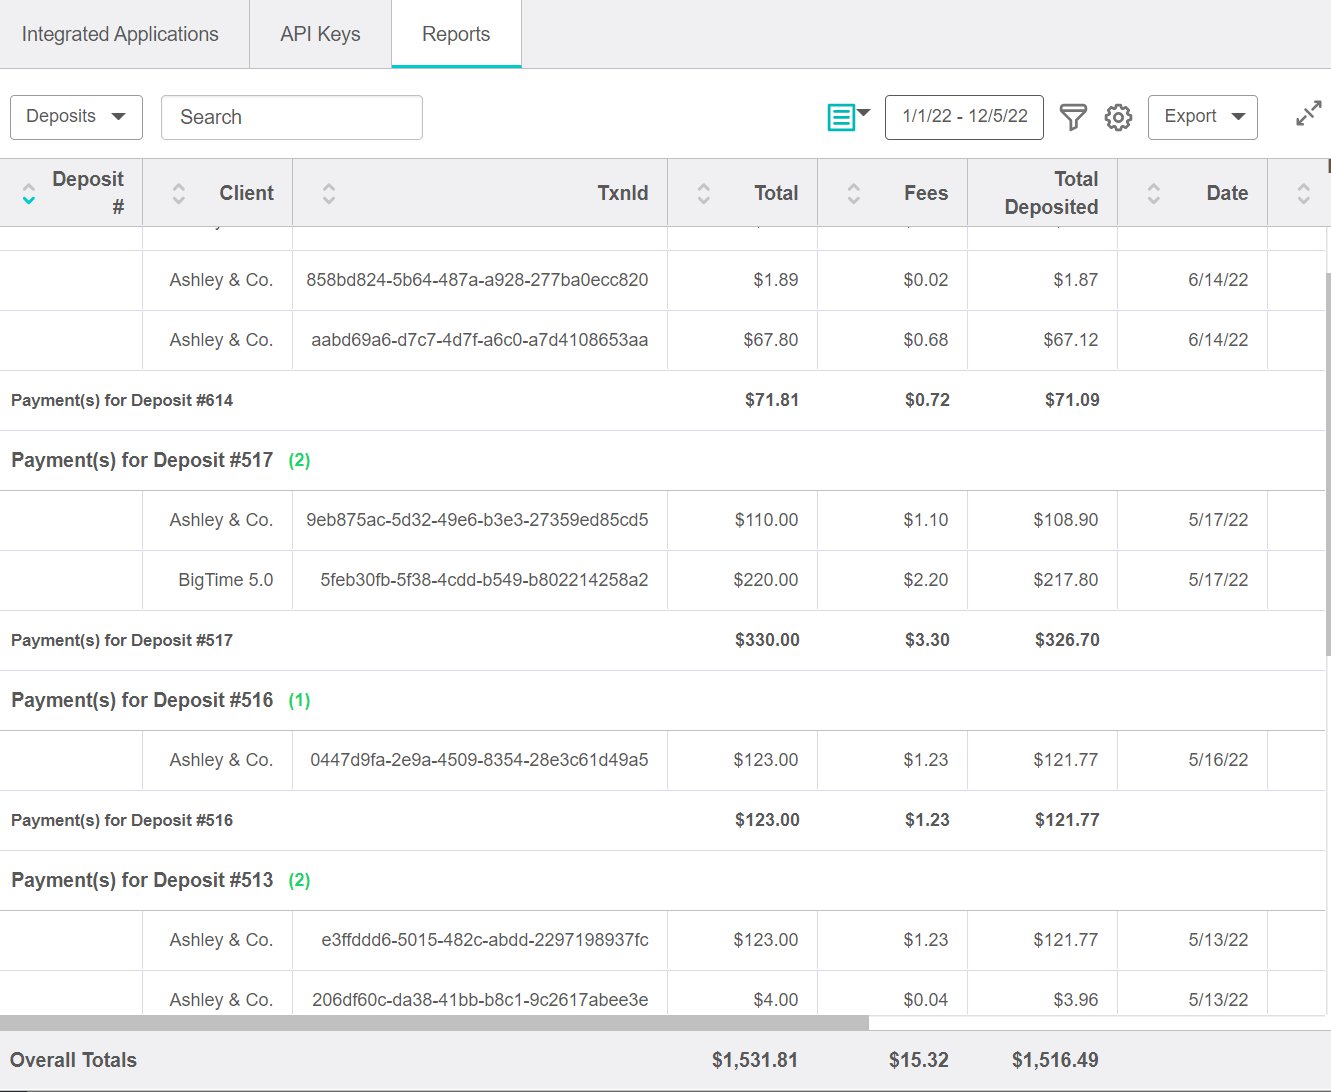
Task: Click the vertical scrollbar thumb
Action: 1328,465
